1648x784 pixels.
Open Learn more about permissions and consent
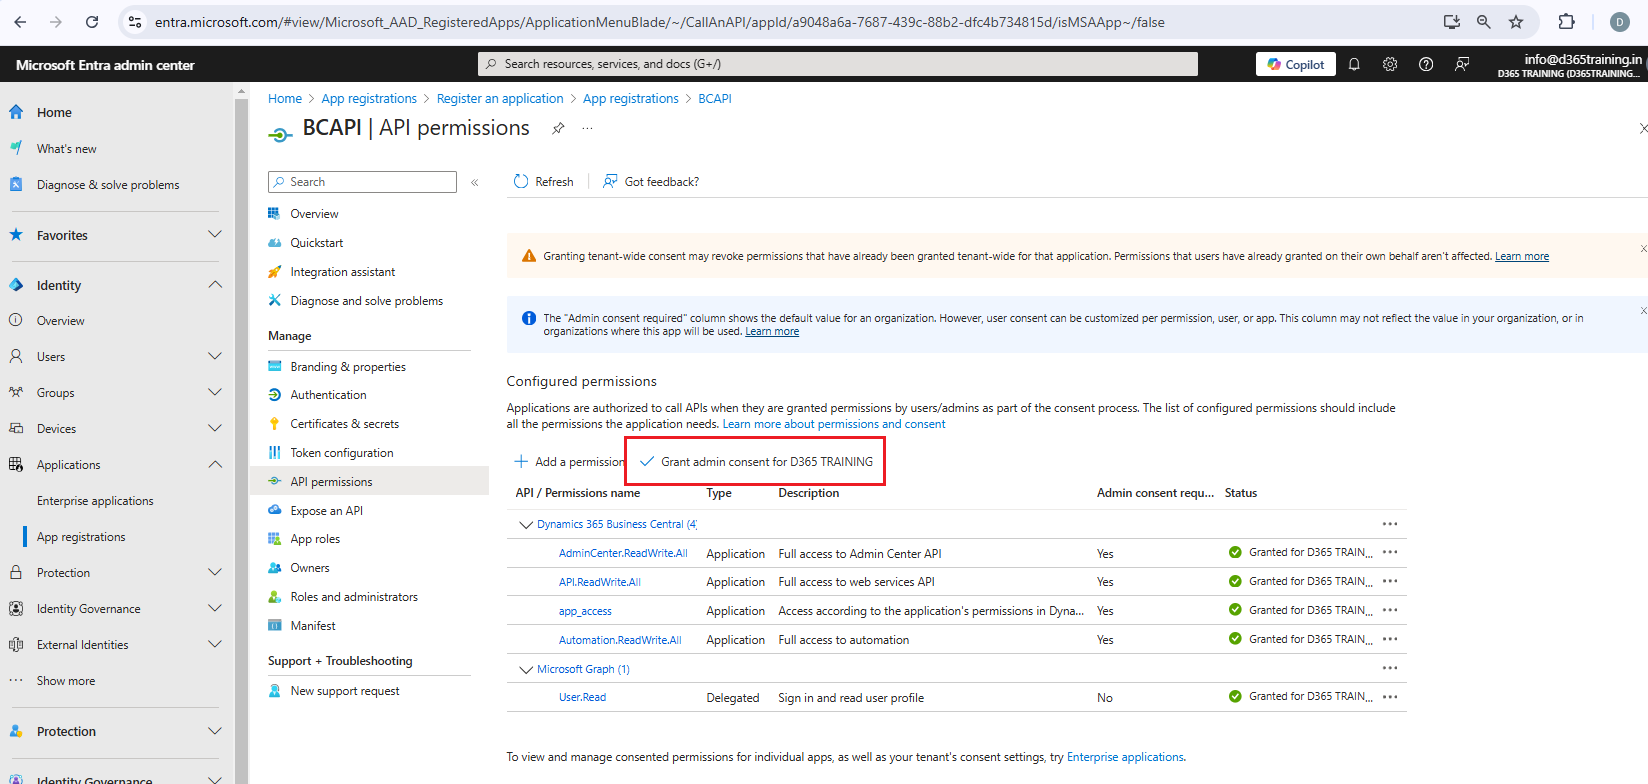coord(834,424)
